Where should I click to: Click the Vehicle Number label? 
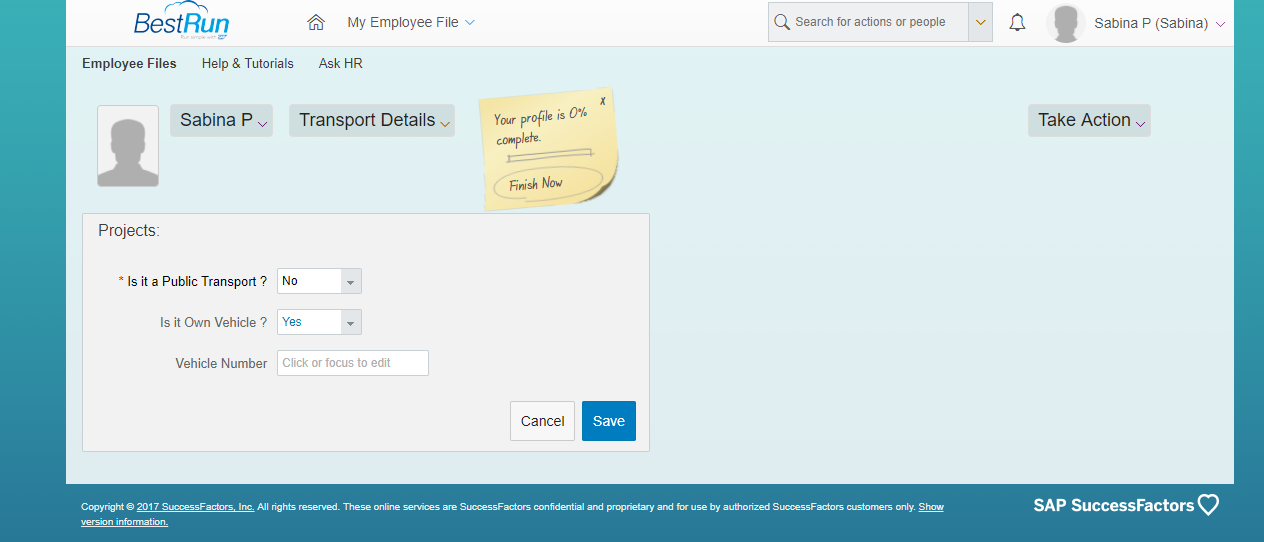(221, 363)
